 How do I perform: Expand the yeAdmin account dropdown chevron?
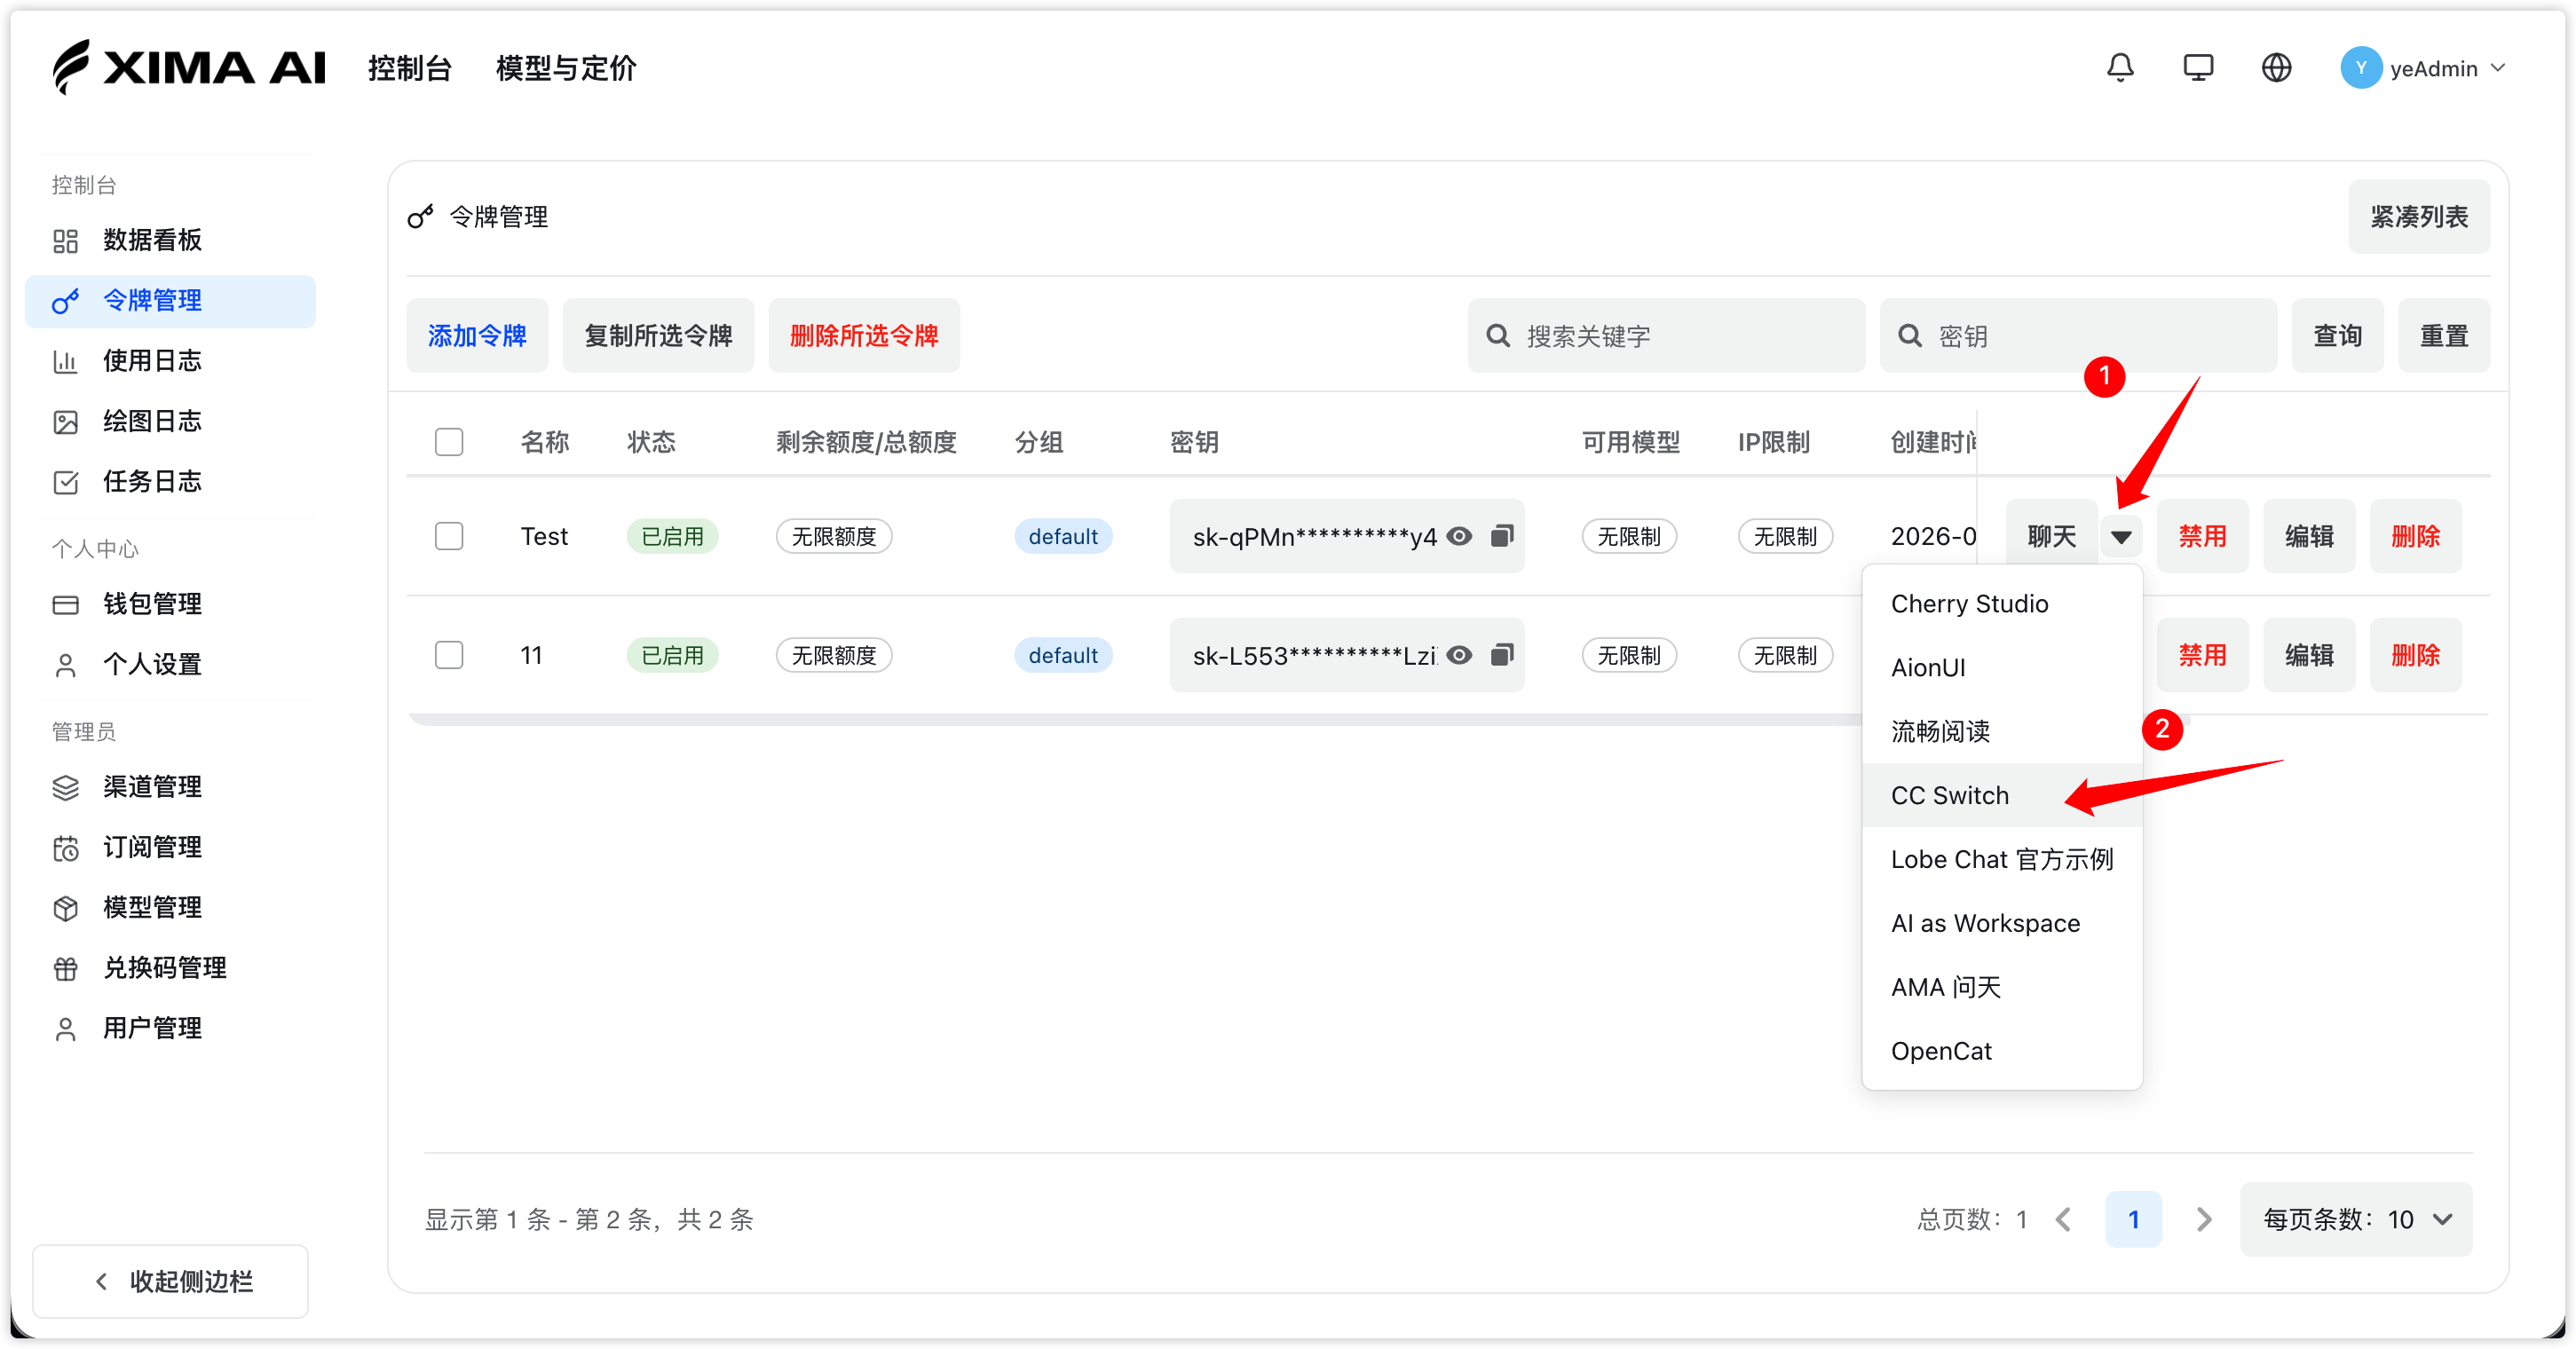(x=2498, y=68)
